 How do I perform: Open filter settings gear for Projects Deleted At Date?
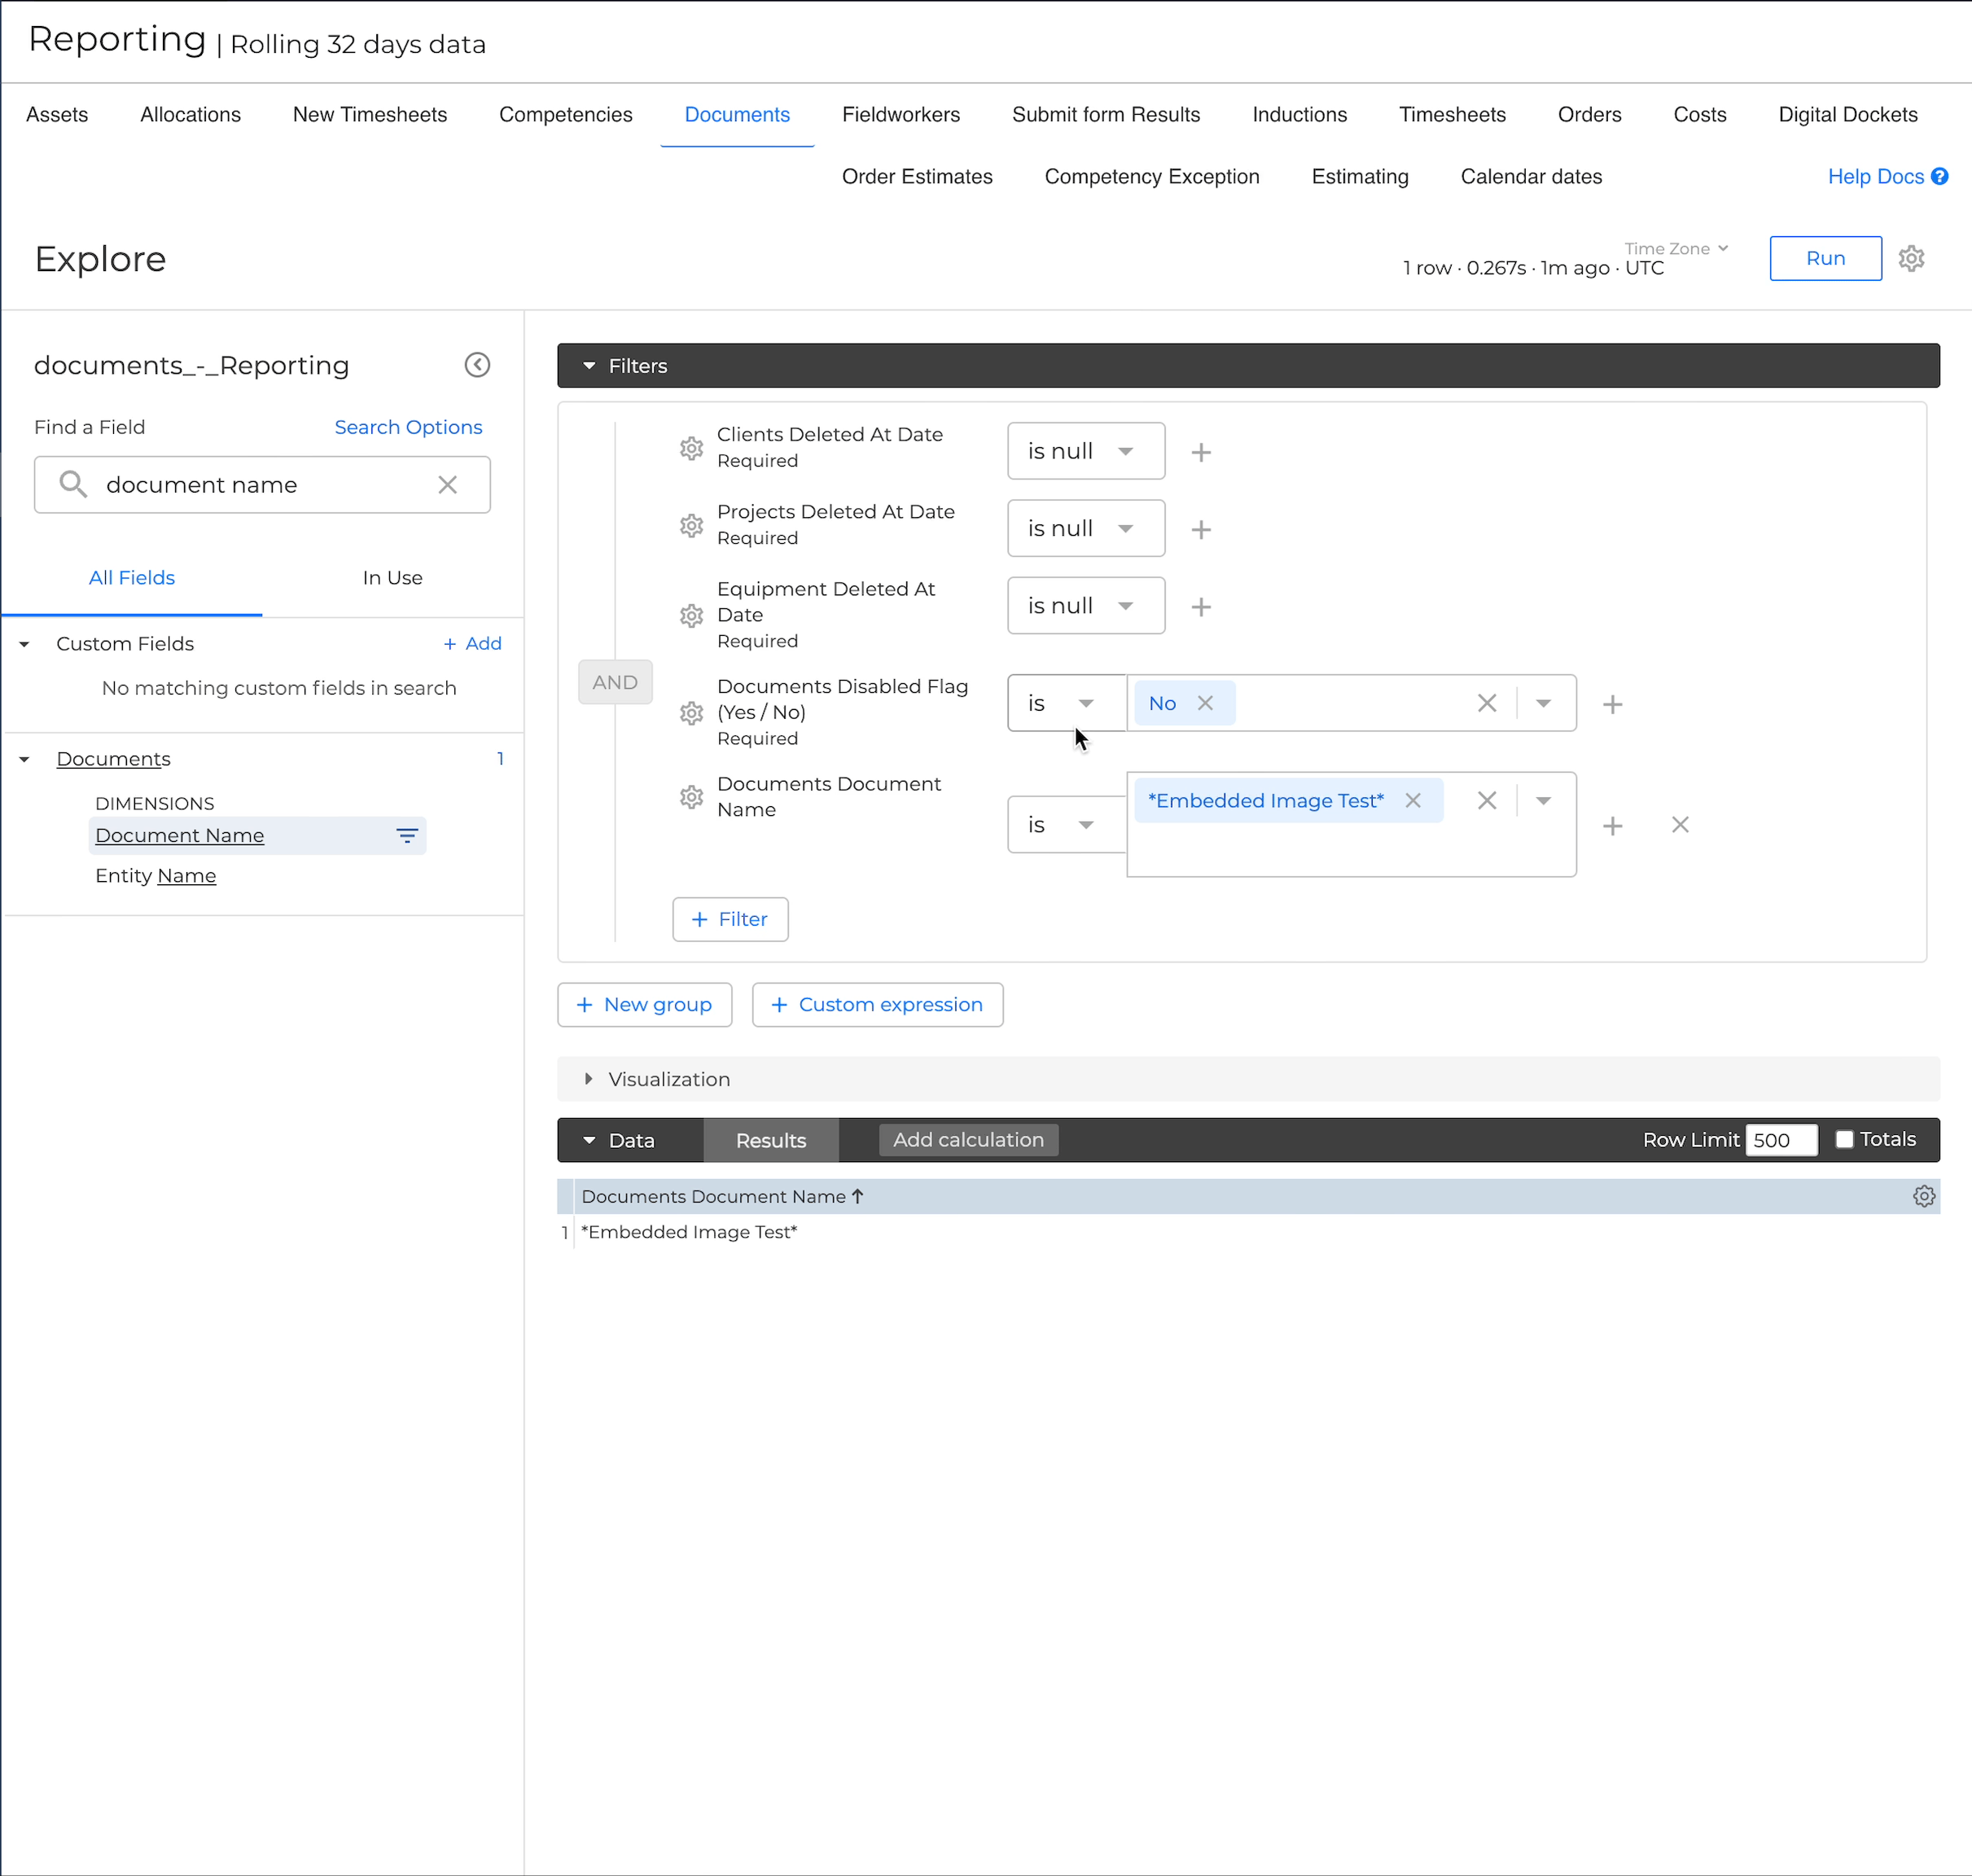tap(691, 525)
